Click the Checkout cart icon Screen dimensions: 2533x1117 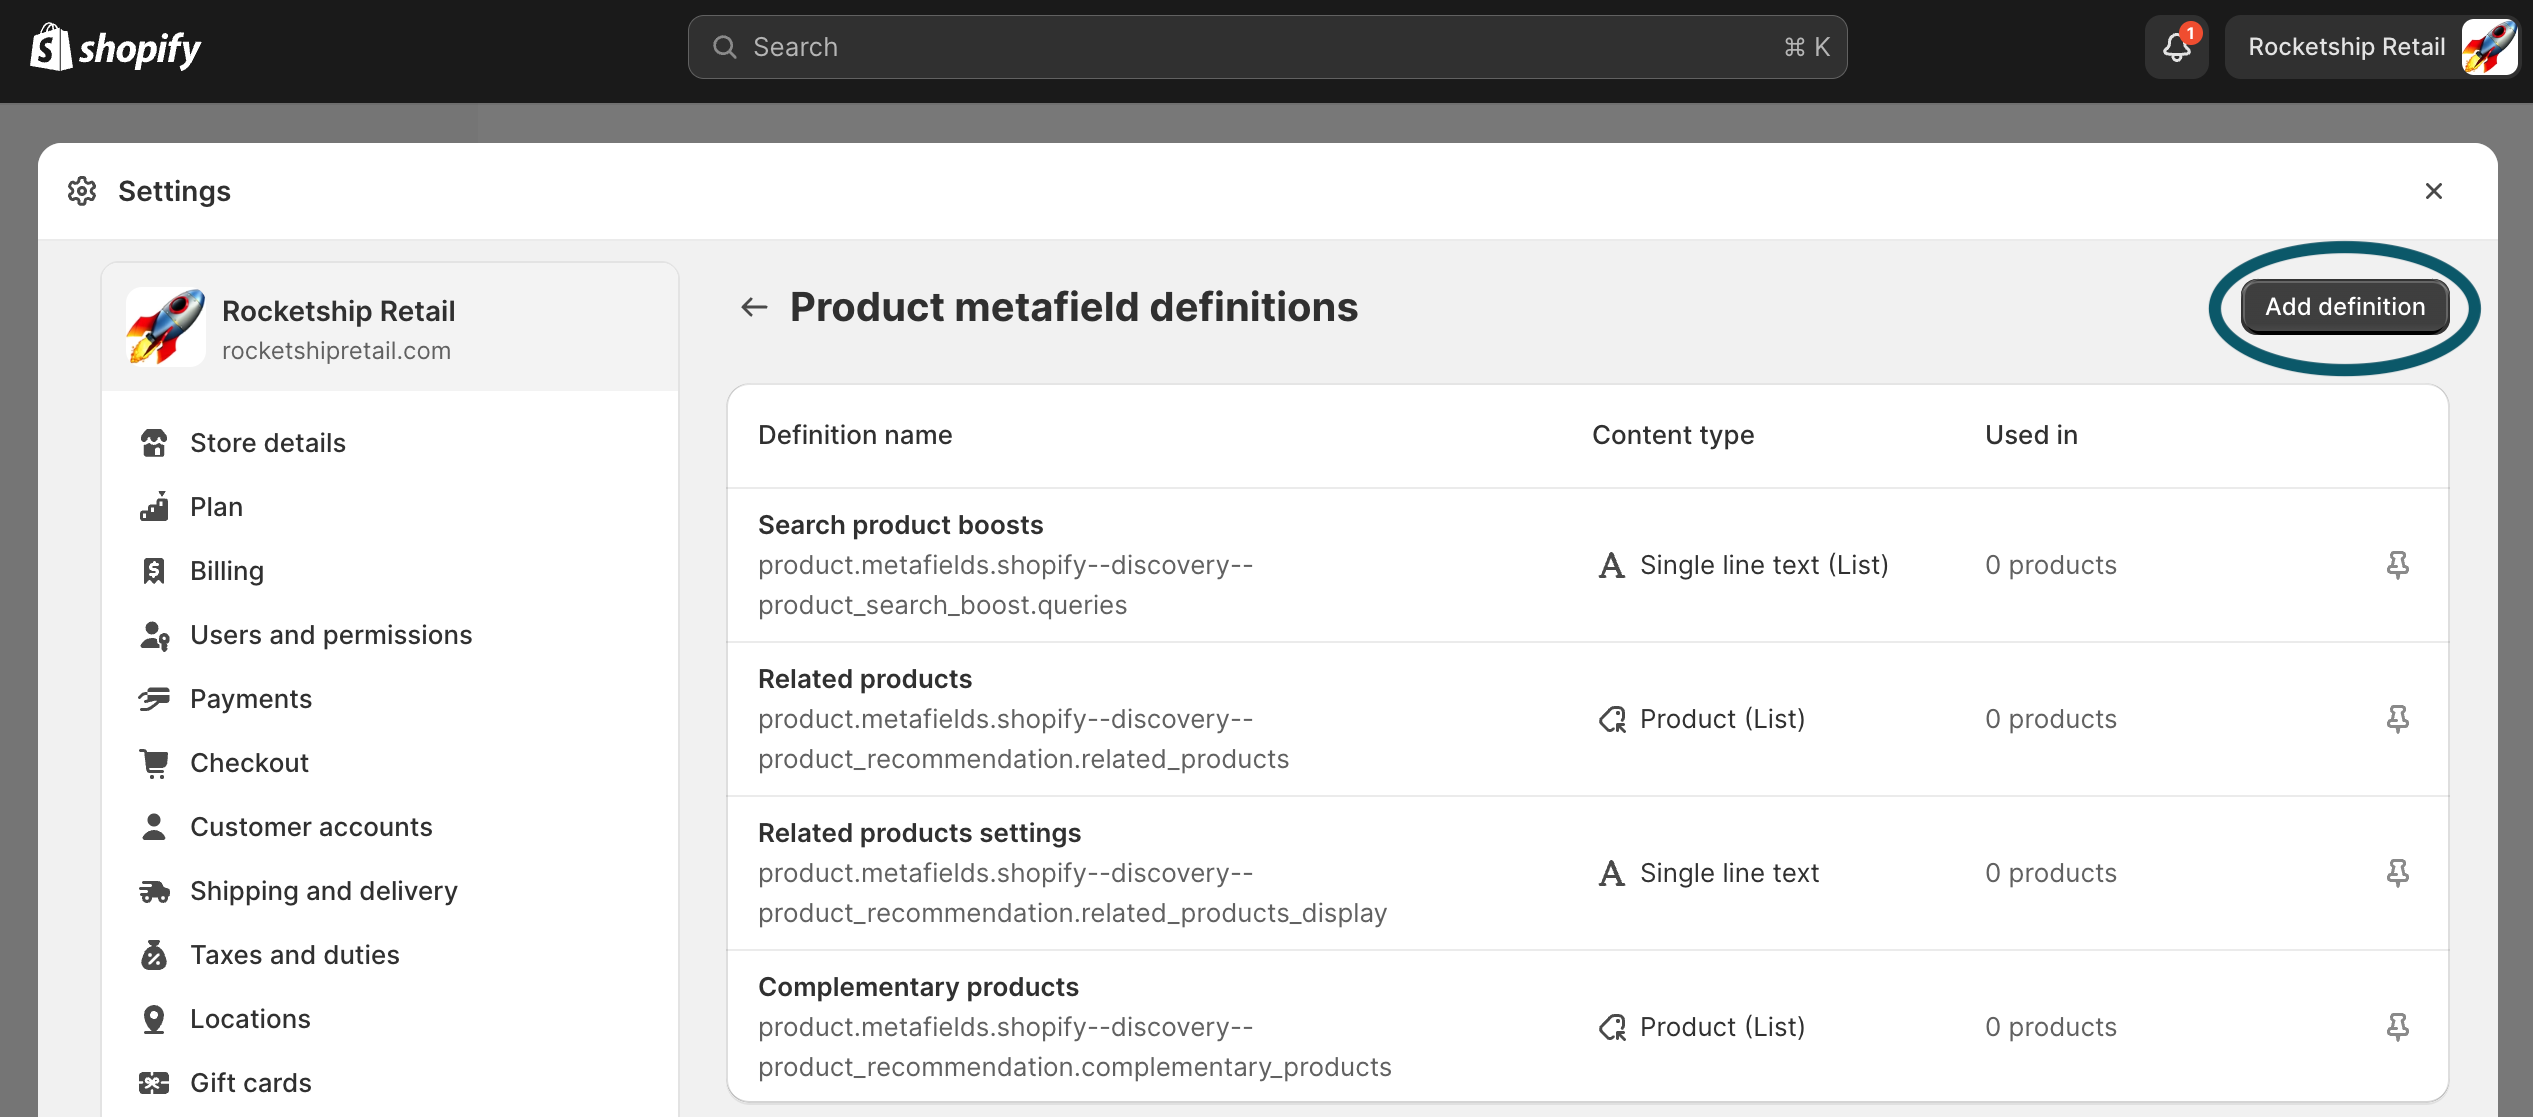point(154,763)
